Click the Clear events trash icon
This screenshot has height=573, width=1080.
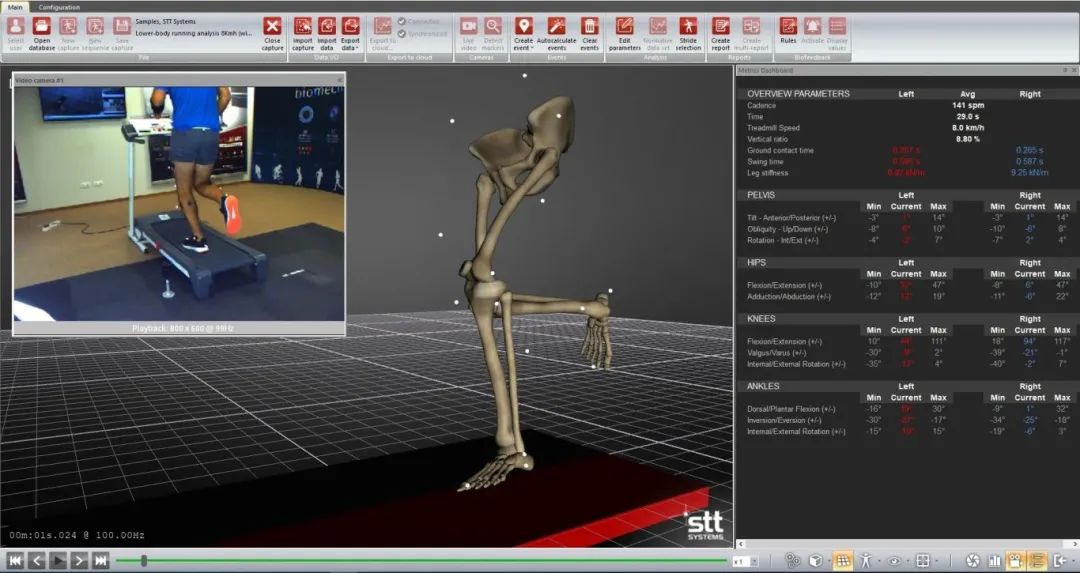pos(590,27)
